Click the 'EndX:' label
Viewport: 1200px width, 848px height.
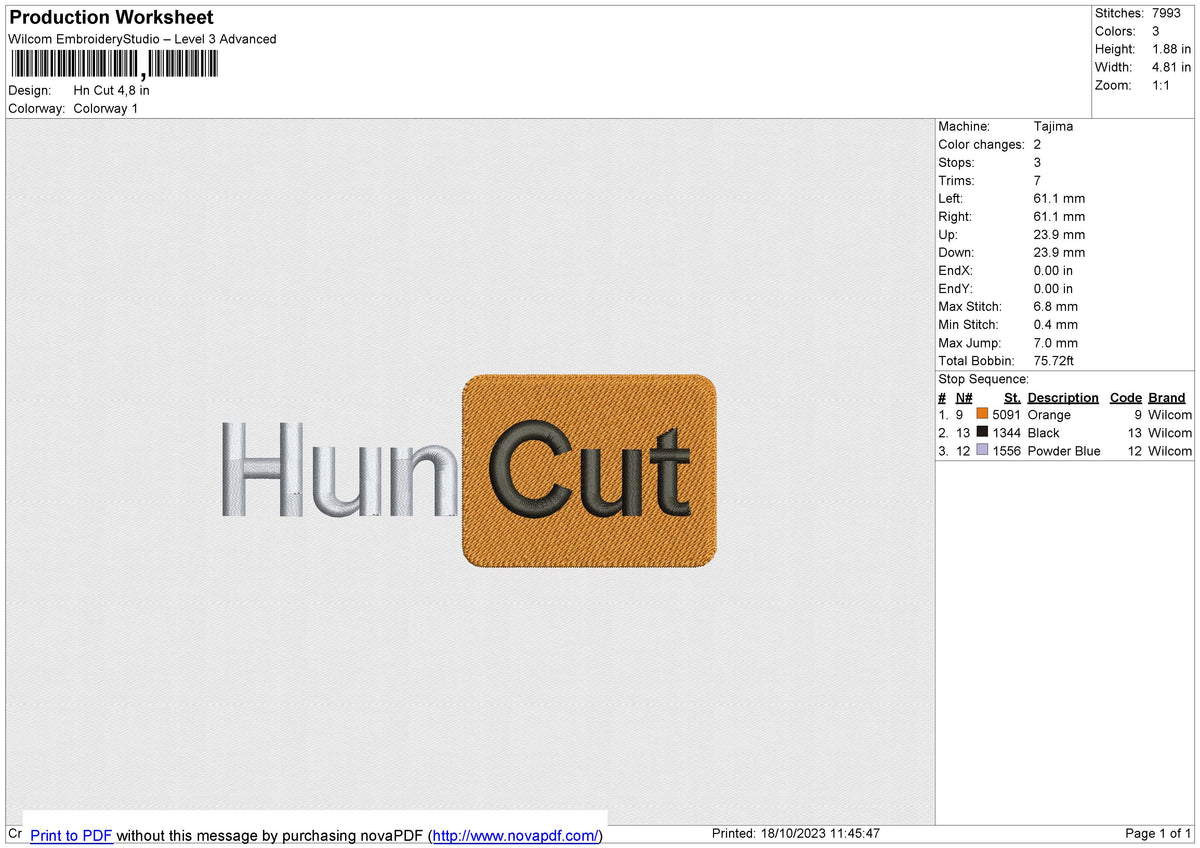coord(955,270)
